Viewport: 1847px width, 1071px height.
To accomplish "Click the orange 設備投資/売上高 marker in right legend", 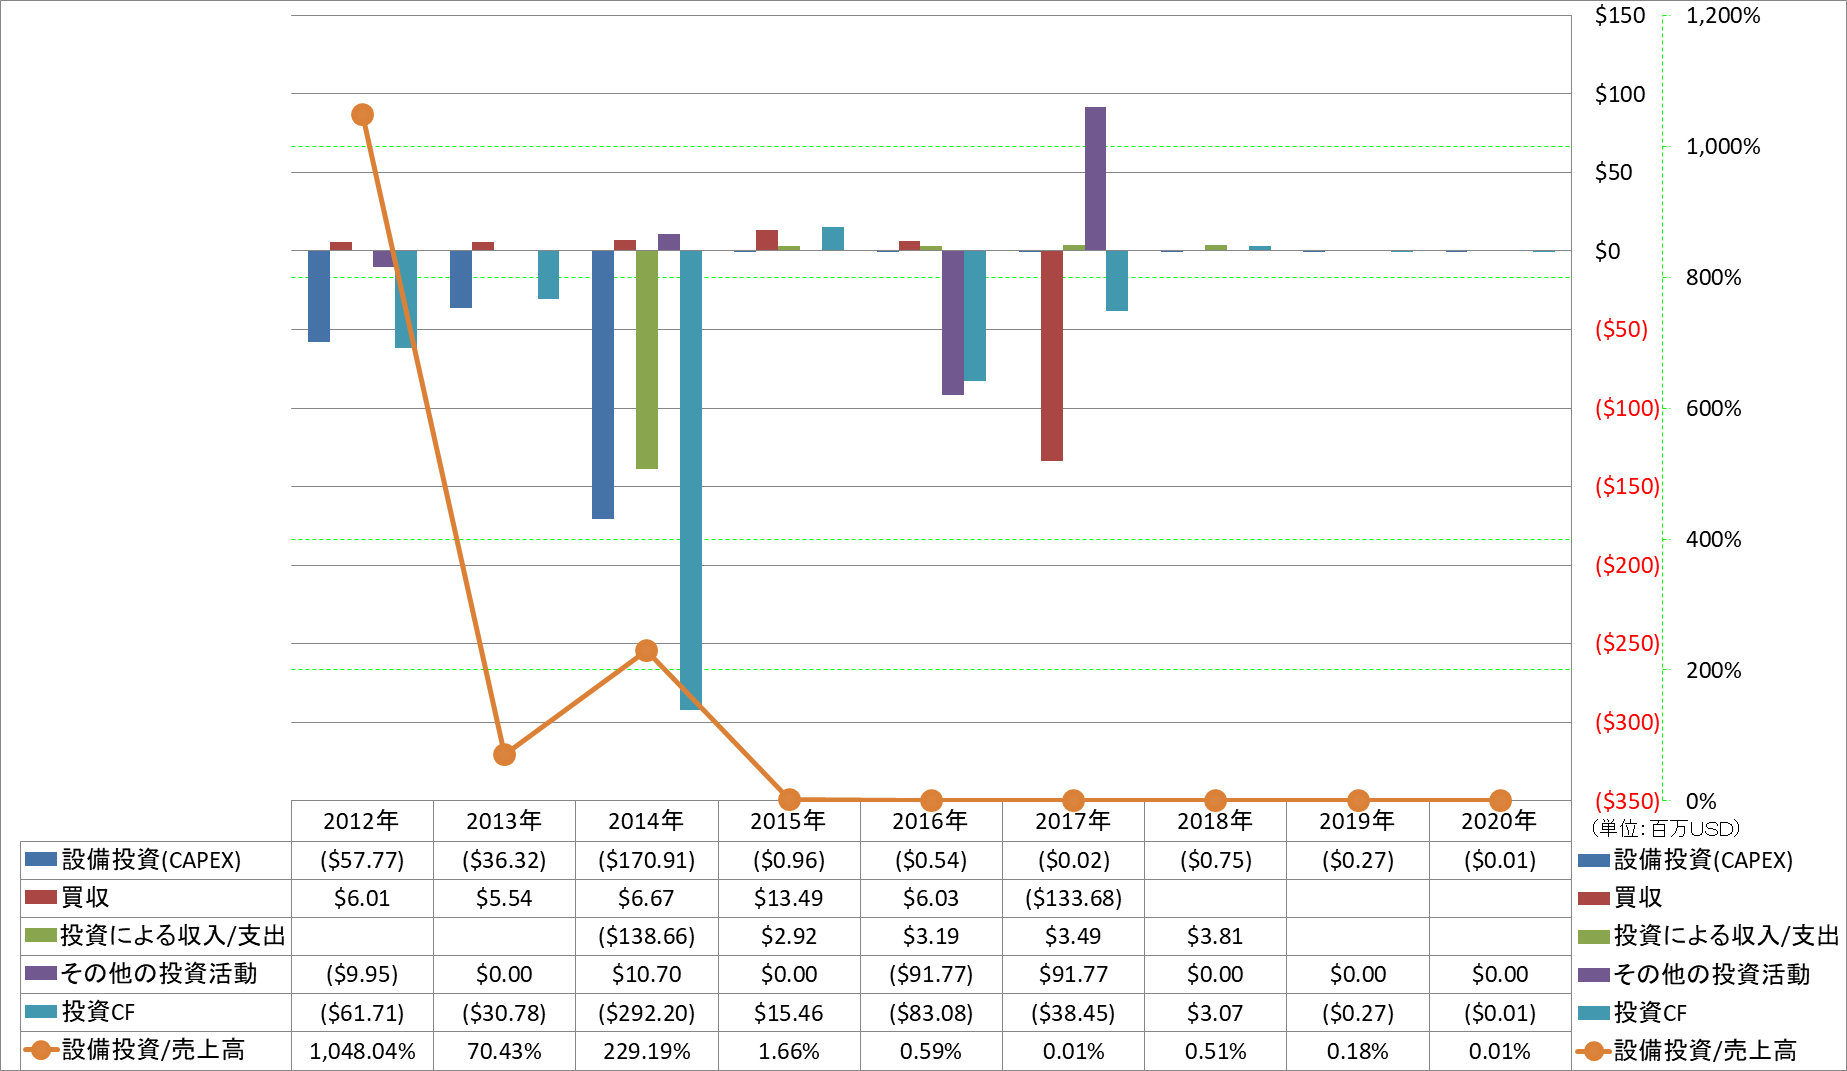I will coord(1593,1051).
